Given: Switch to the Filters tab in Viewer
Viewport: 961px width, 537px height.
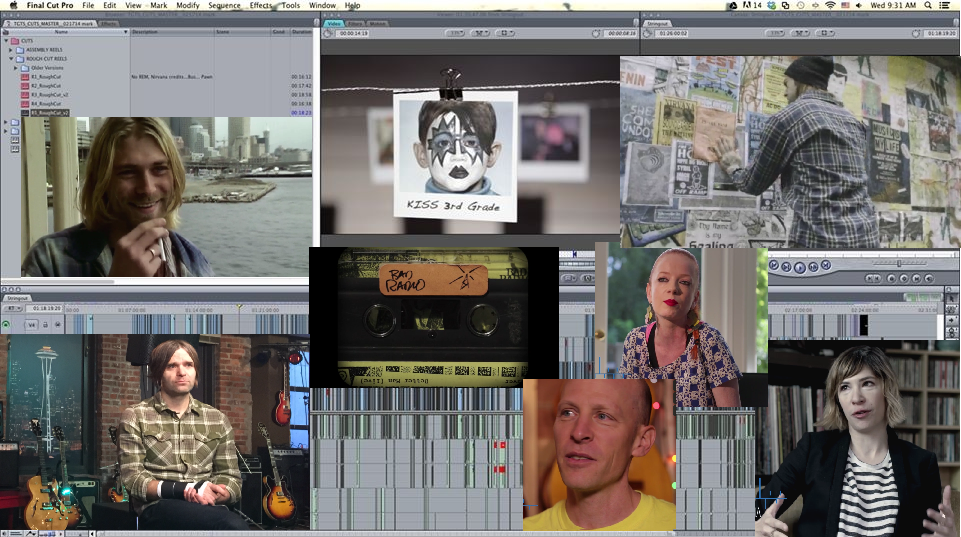Looking at the screenshot, I should (x=355, y=23).
